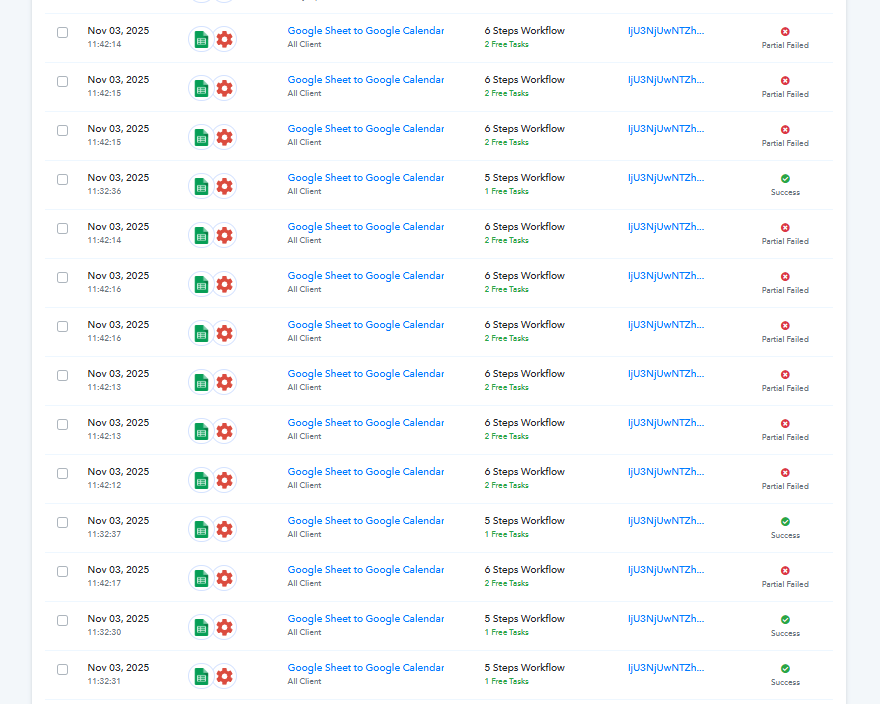Click the red gear icon in the 11:32:36 row
Image resolution: width=880 pixels, height=704 pixels.
click(x=224, y=186)
